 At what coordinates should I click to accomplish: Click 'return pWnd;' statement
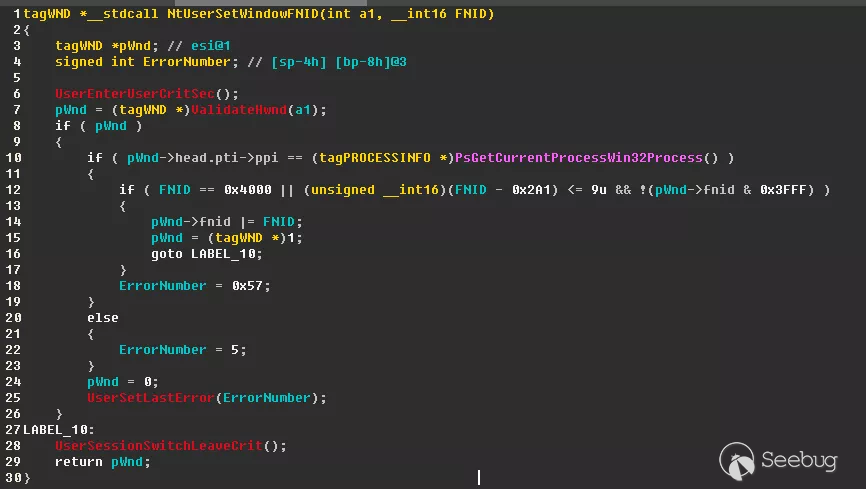(103, 461)
